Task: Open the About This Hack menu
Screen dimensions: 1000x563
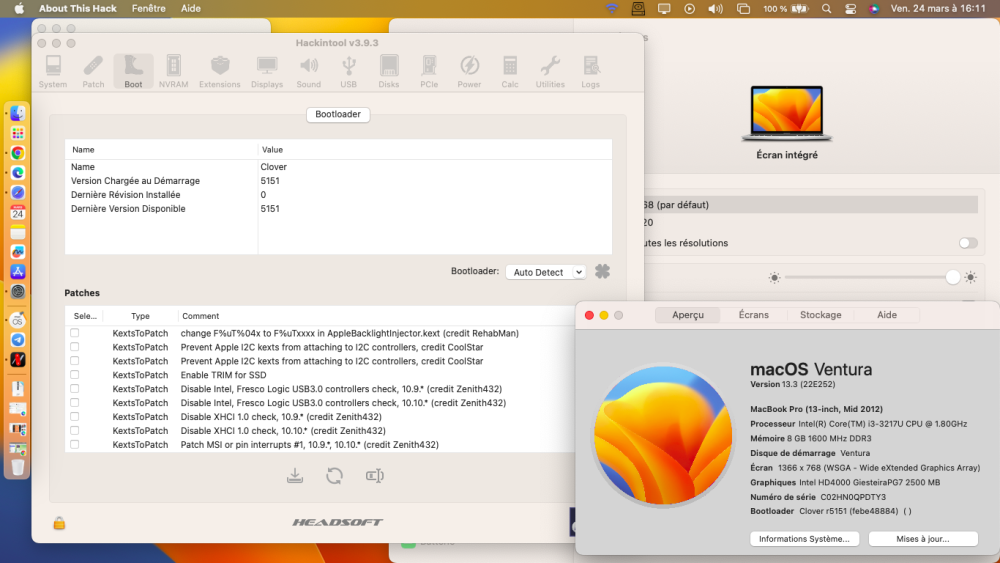Action: (78, 9)
